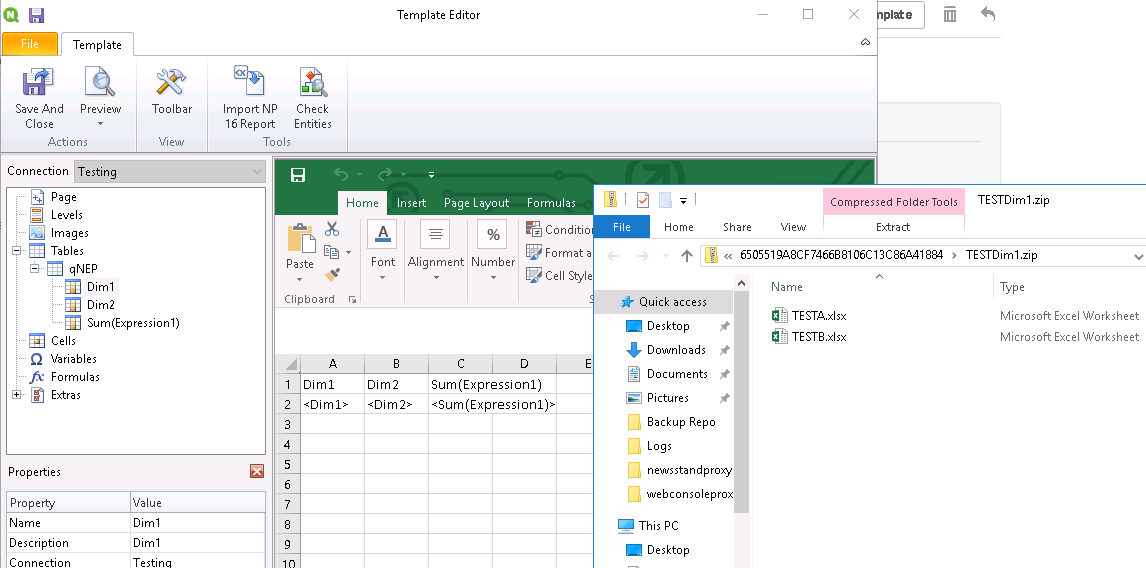Expand the Extras tree node

pyautogui.click(x=17, y=395)
